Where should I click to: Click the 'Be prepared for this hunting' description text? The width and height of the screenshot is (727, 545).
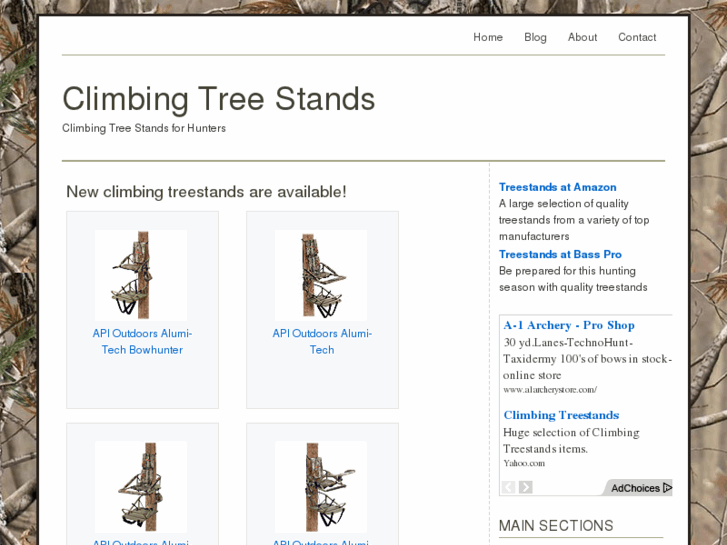[x=567, y=271]
